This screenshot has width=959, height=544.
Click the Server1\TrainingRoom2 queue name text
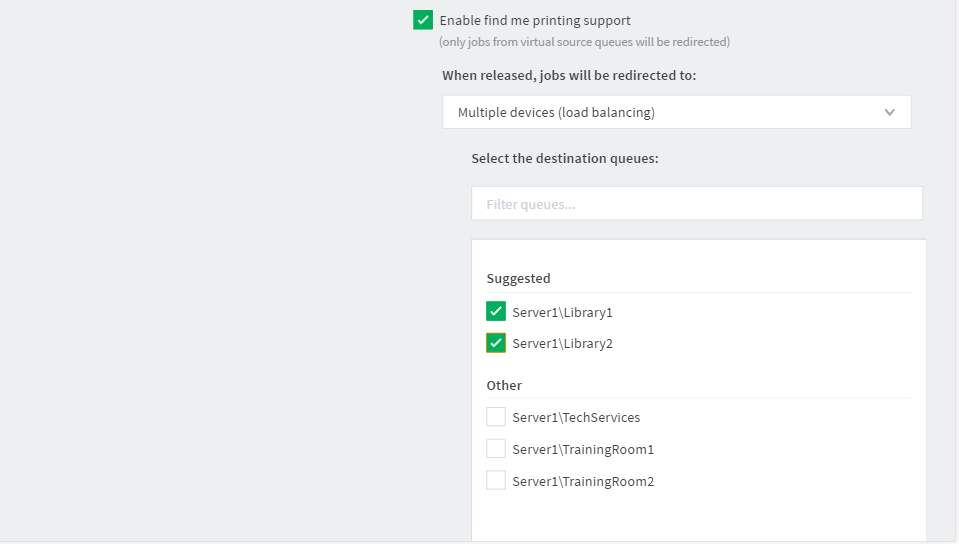click(x=583, y=482)
